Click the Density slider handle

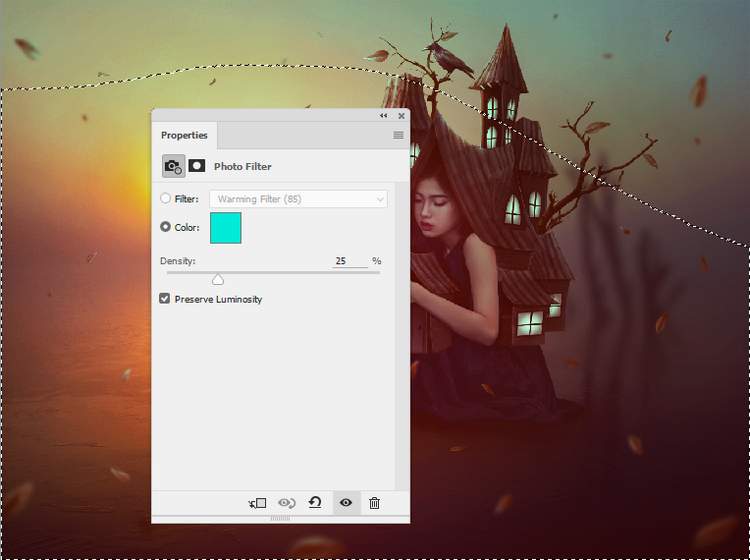[x=218, y=279]
